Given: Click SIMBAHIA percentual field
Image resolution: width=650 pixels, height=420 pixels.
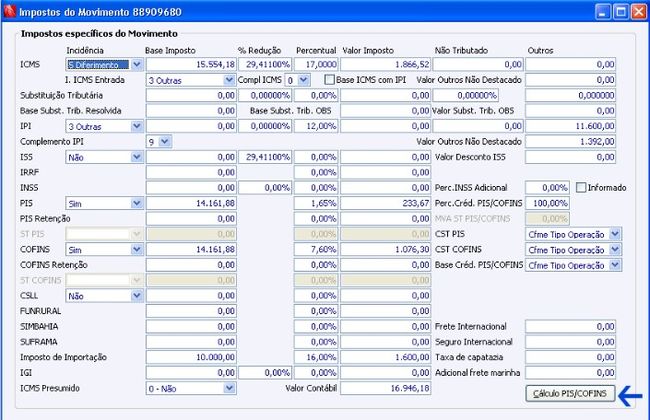Looking at the screenshot, I should click(316, 326).
